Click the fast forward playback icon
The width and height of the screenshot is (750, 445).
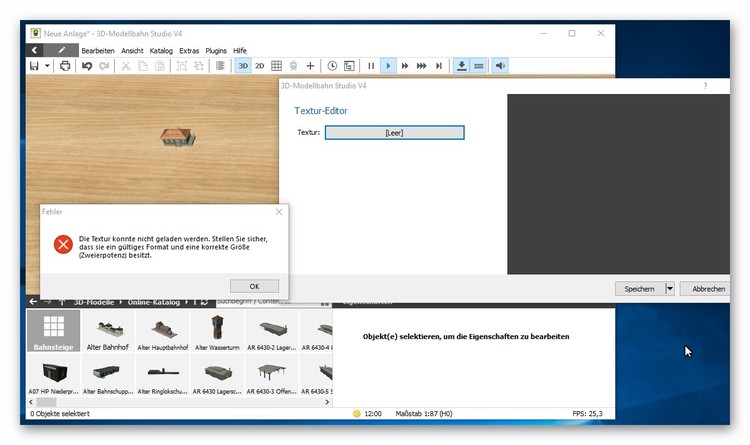(x=405, y=66)
